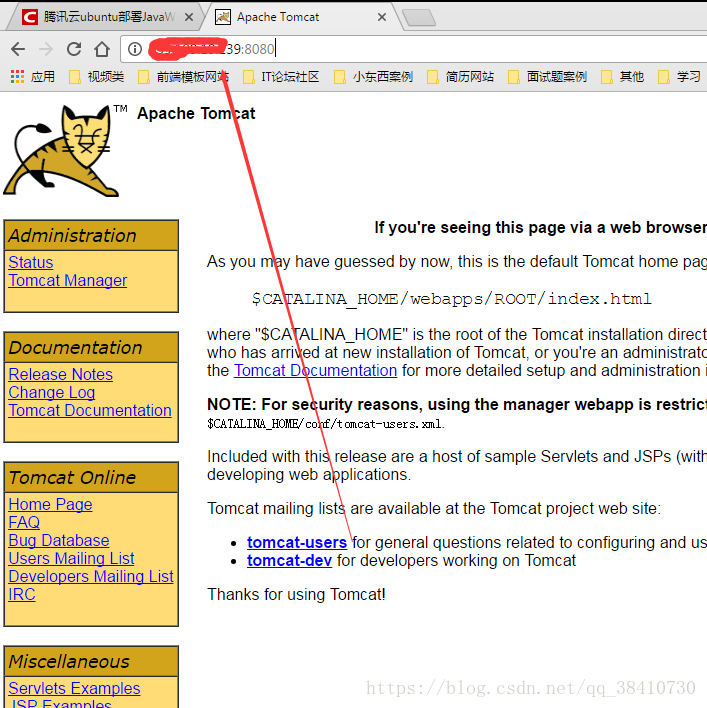707x708 pixels.
Task: Open the Servlets Examples link
Action: point(74,689)
